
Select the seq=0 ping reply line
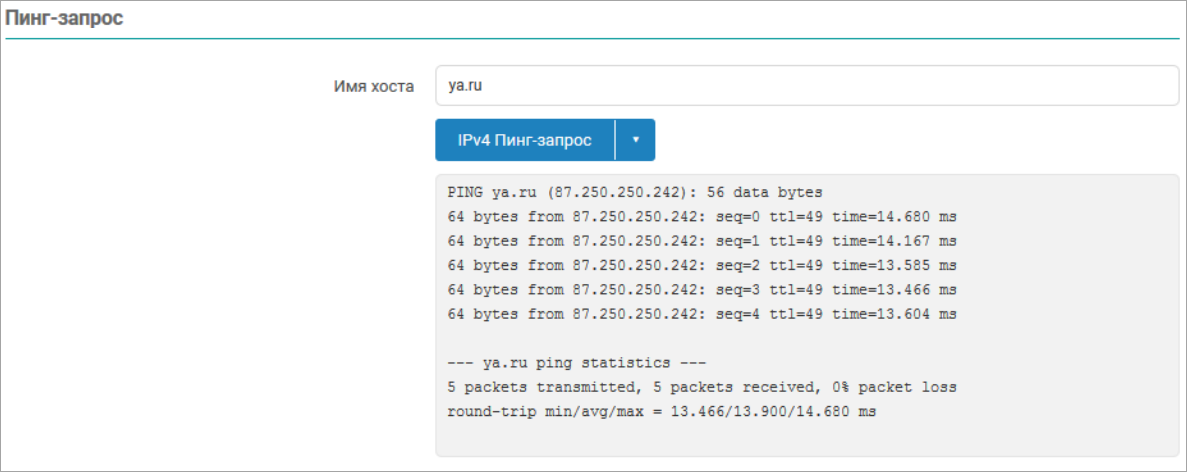coord(703,216)
